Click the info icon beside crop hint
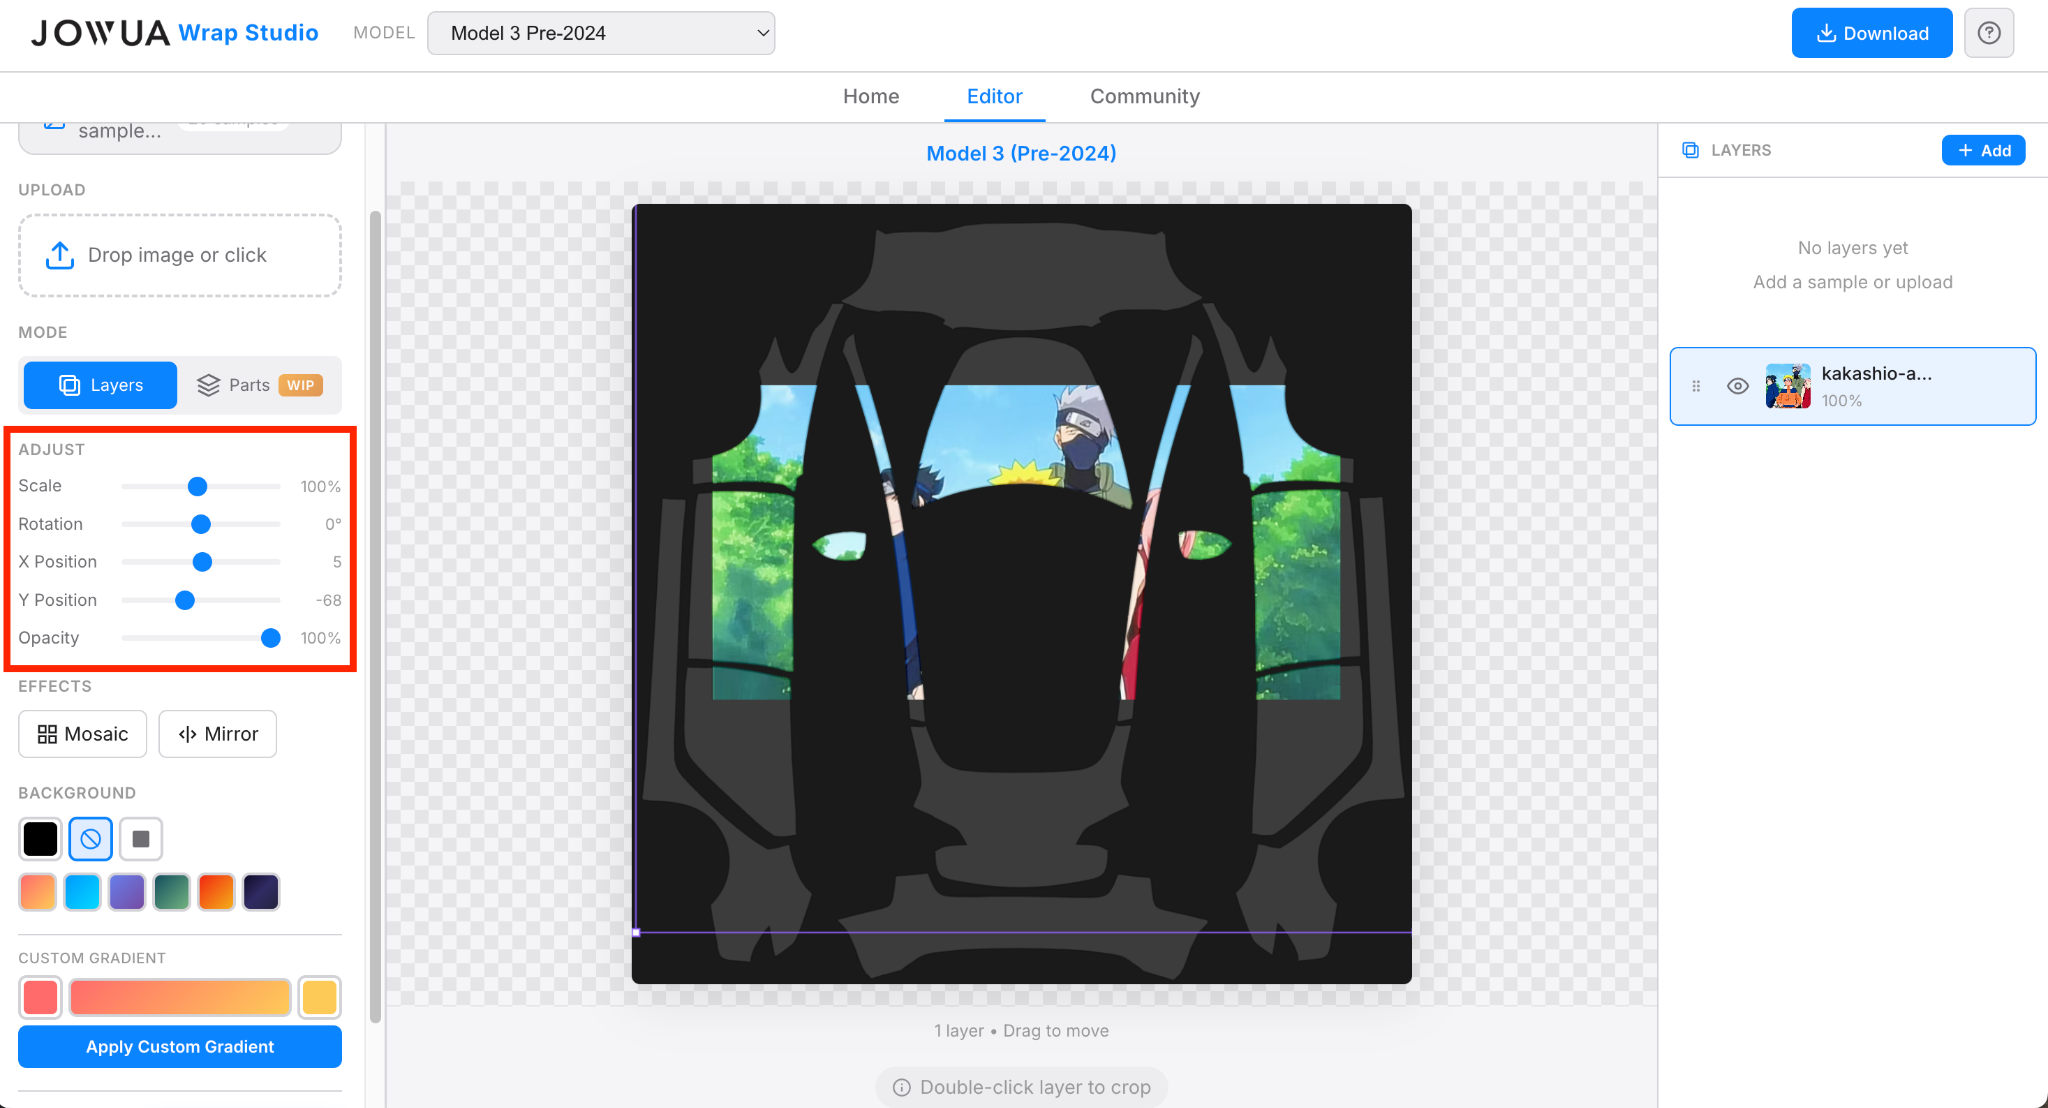The width and height of the screenshot is (2048, 1108). click(x=901, y=1087)
